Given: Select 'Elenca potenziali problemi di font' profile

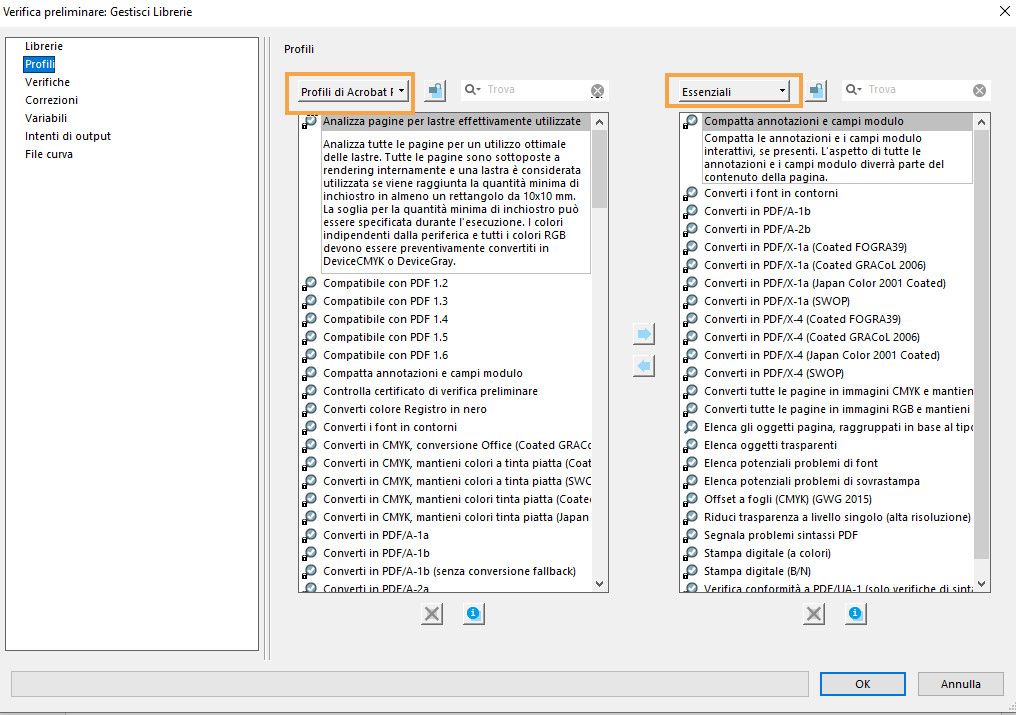Looking at the screenshot, I should [x=791, y=463].
